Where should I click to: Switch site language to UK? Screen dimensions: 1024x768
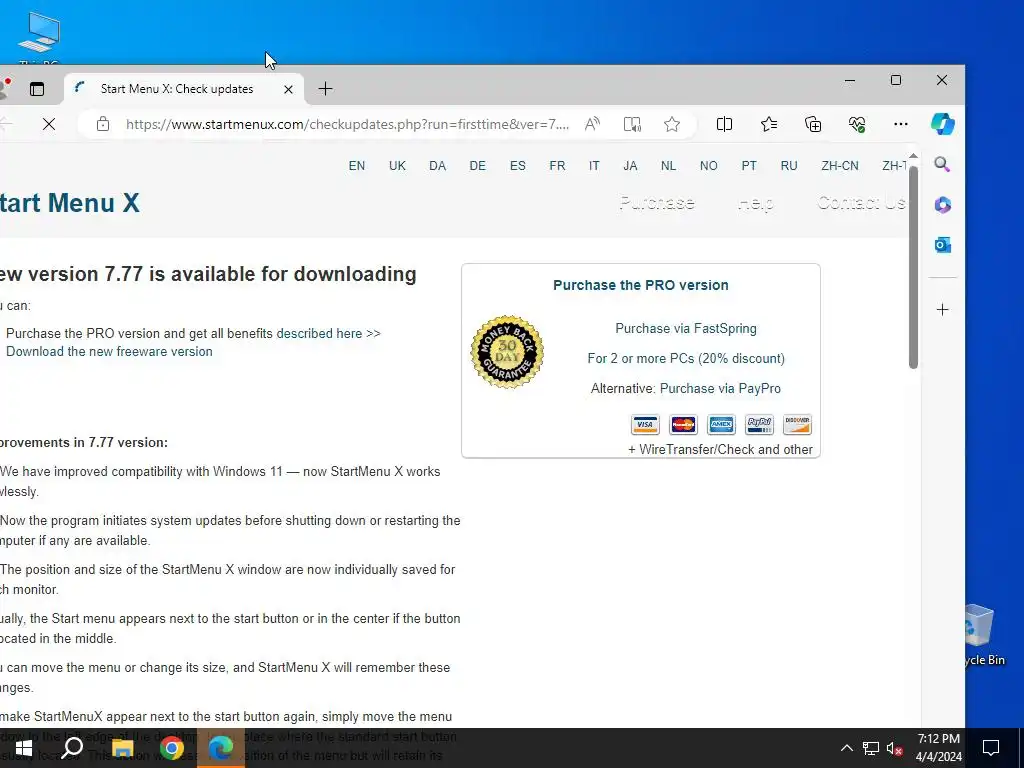pyautogui.click(x=397, y=166)
